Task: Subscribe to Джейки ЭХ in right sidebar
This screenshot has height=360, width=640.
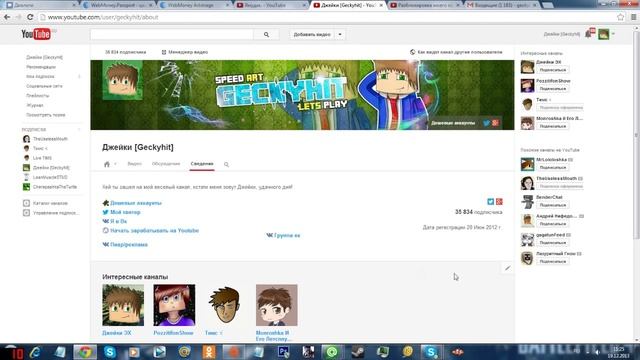Action: click(553, 70)
